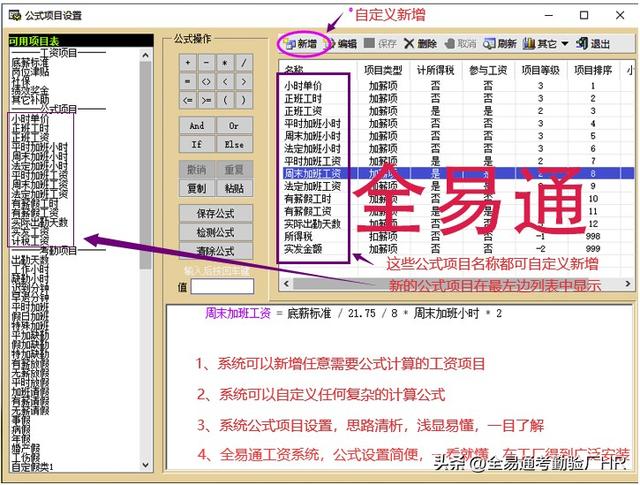The width and height of the screenshot is (640, 485).
Task: Click the 粘贴 (paste) button
Action: click(234, 188)
